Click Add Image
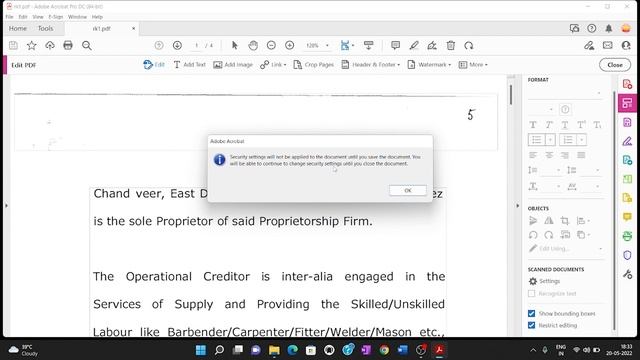 pos(233,64)
